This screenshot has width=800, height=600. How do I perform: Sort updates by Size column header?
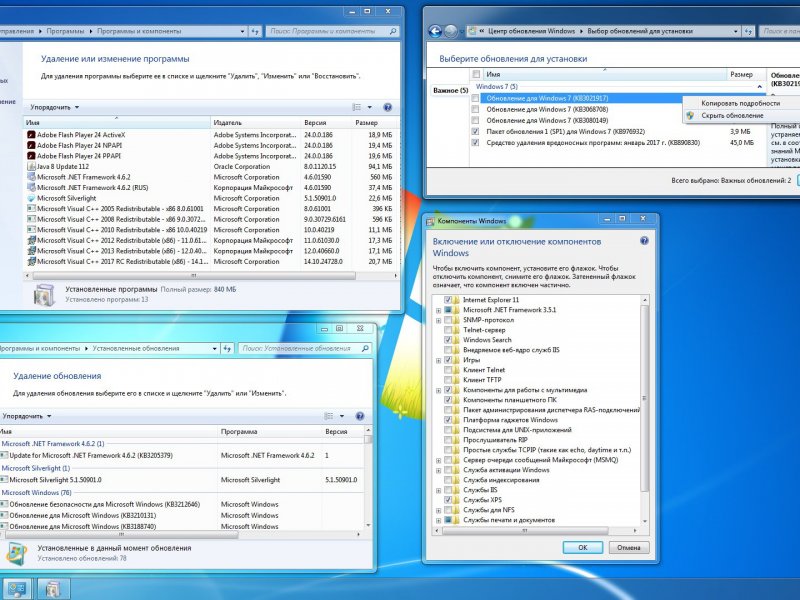point(746,74)
